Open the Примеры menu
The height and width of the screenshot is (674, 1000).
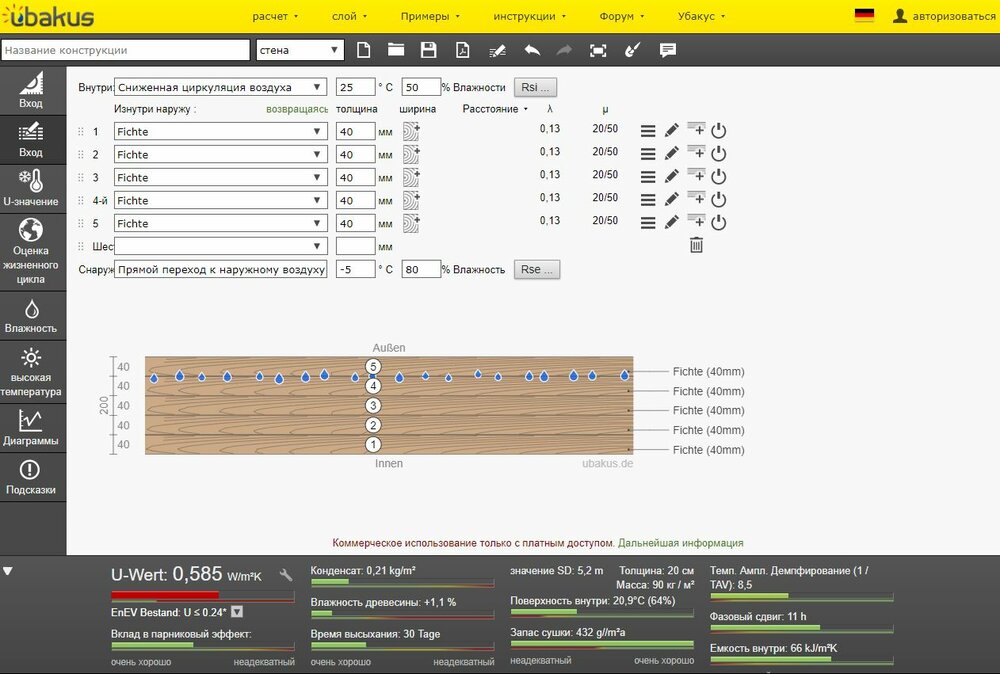(x=430, y=16)
